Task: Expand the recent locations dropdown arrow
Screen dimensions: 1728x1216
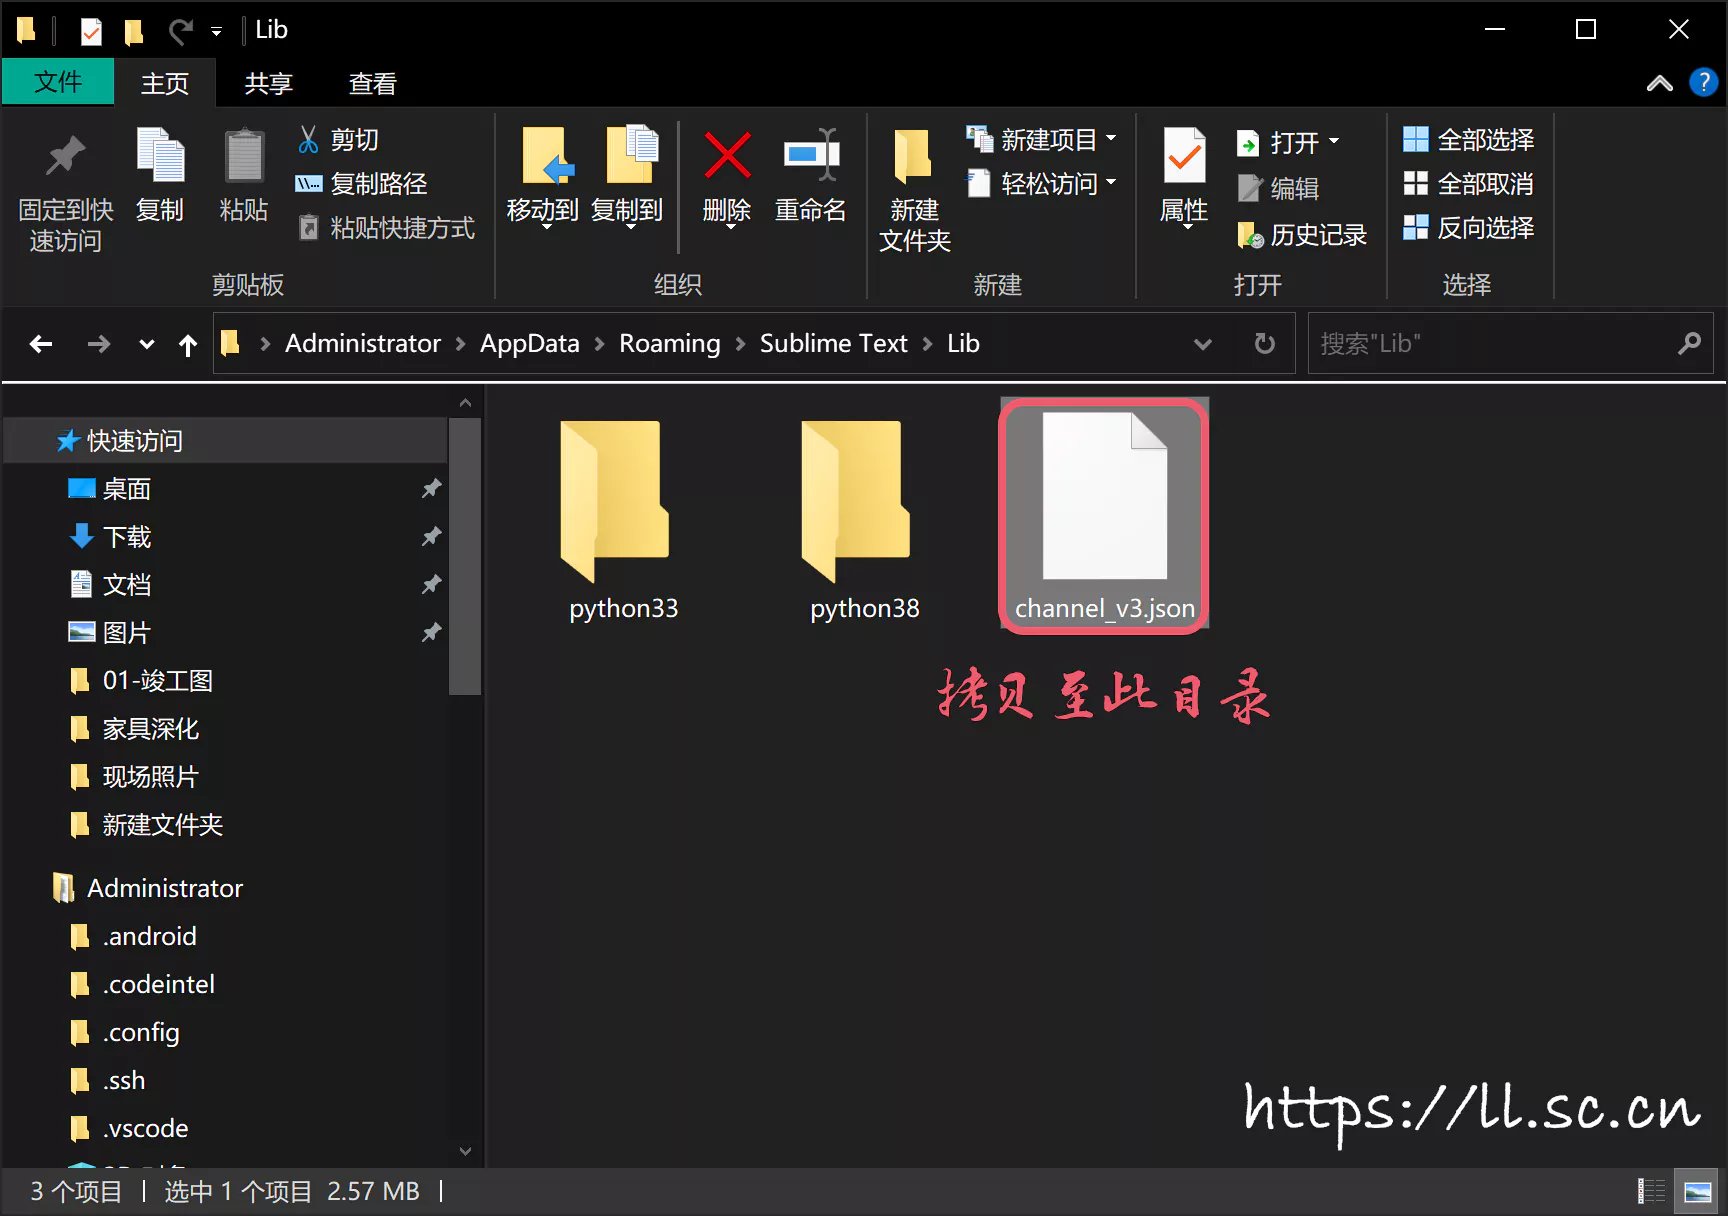Action: [147, 345]
